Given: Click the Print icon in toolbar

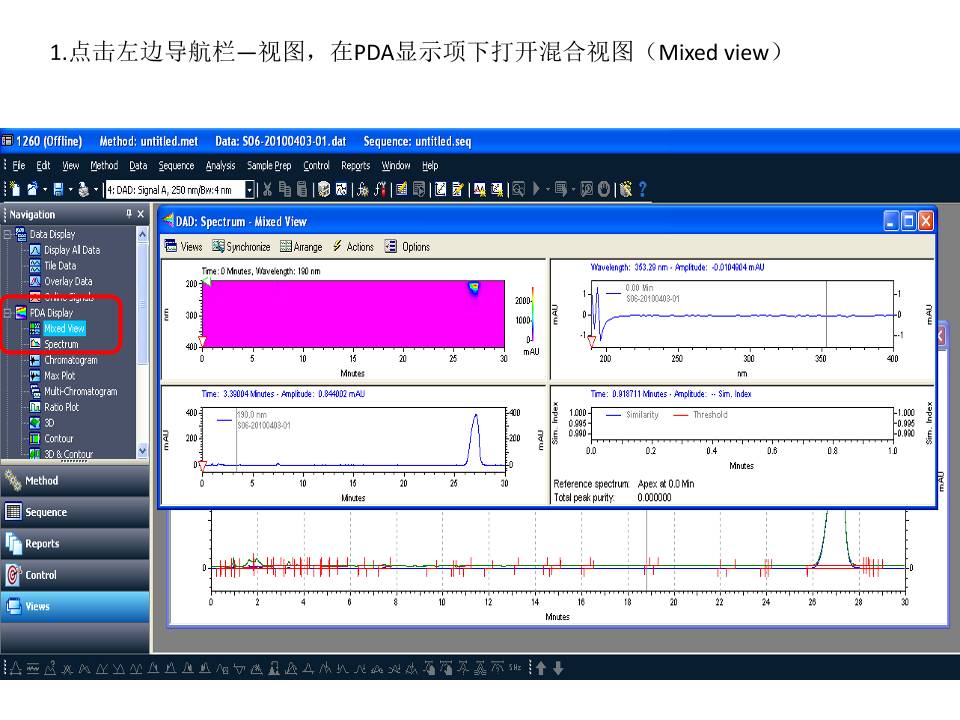Looking at the screenshot, I should click(83, 189).
